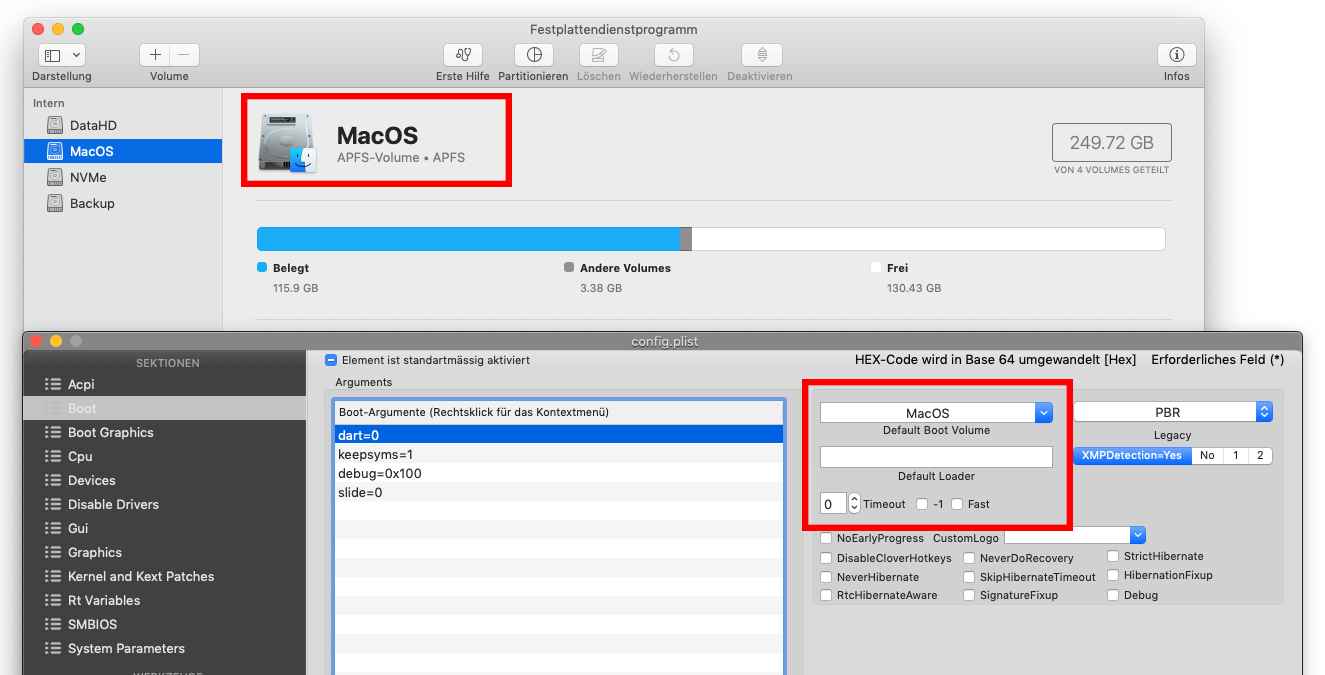Click the 249.72 GB capacity box

pyautogui.click(x=1111, y=143)
